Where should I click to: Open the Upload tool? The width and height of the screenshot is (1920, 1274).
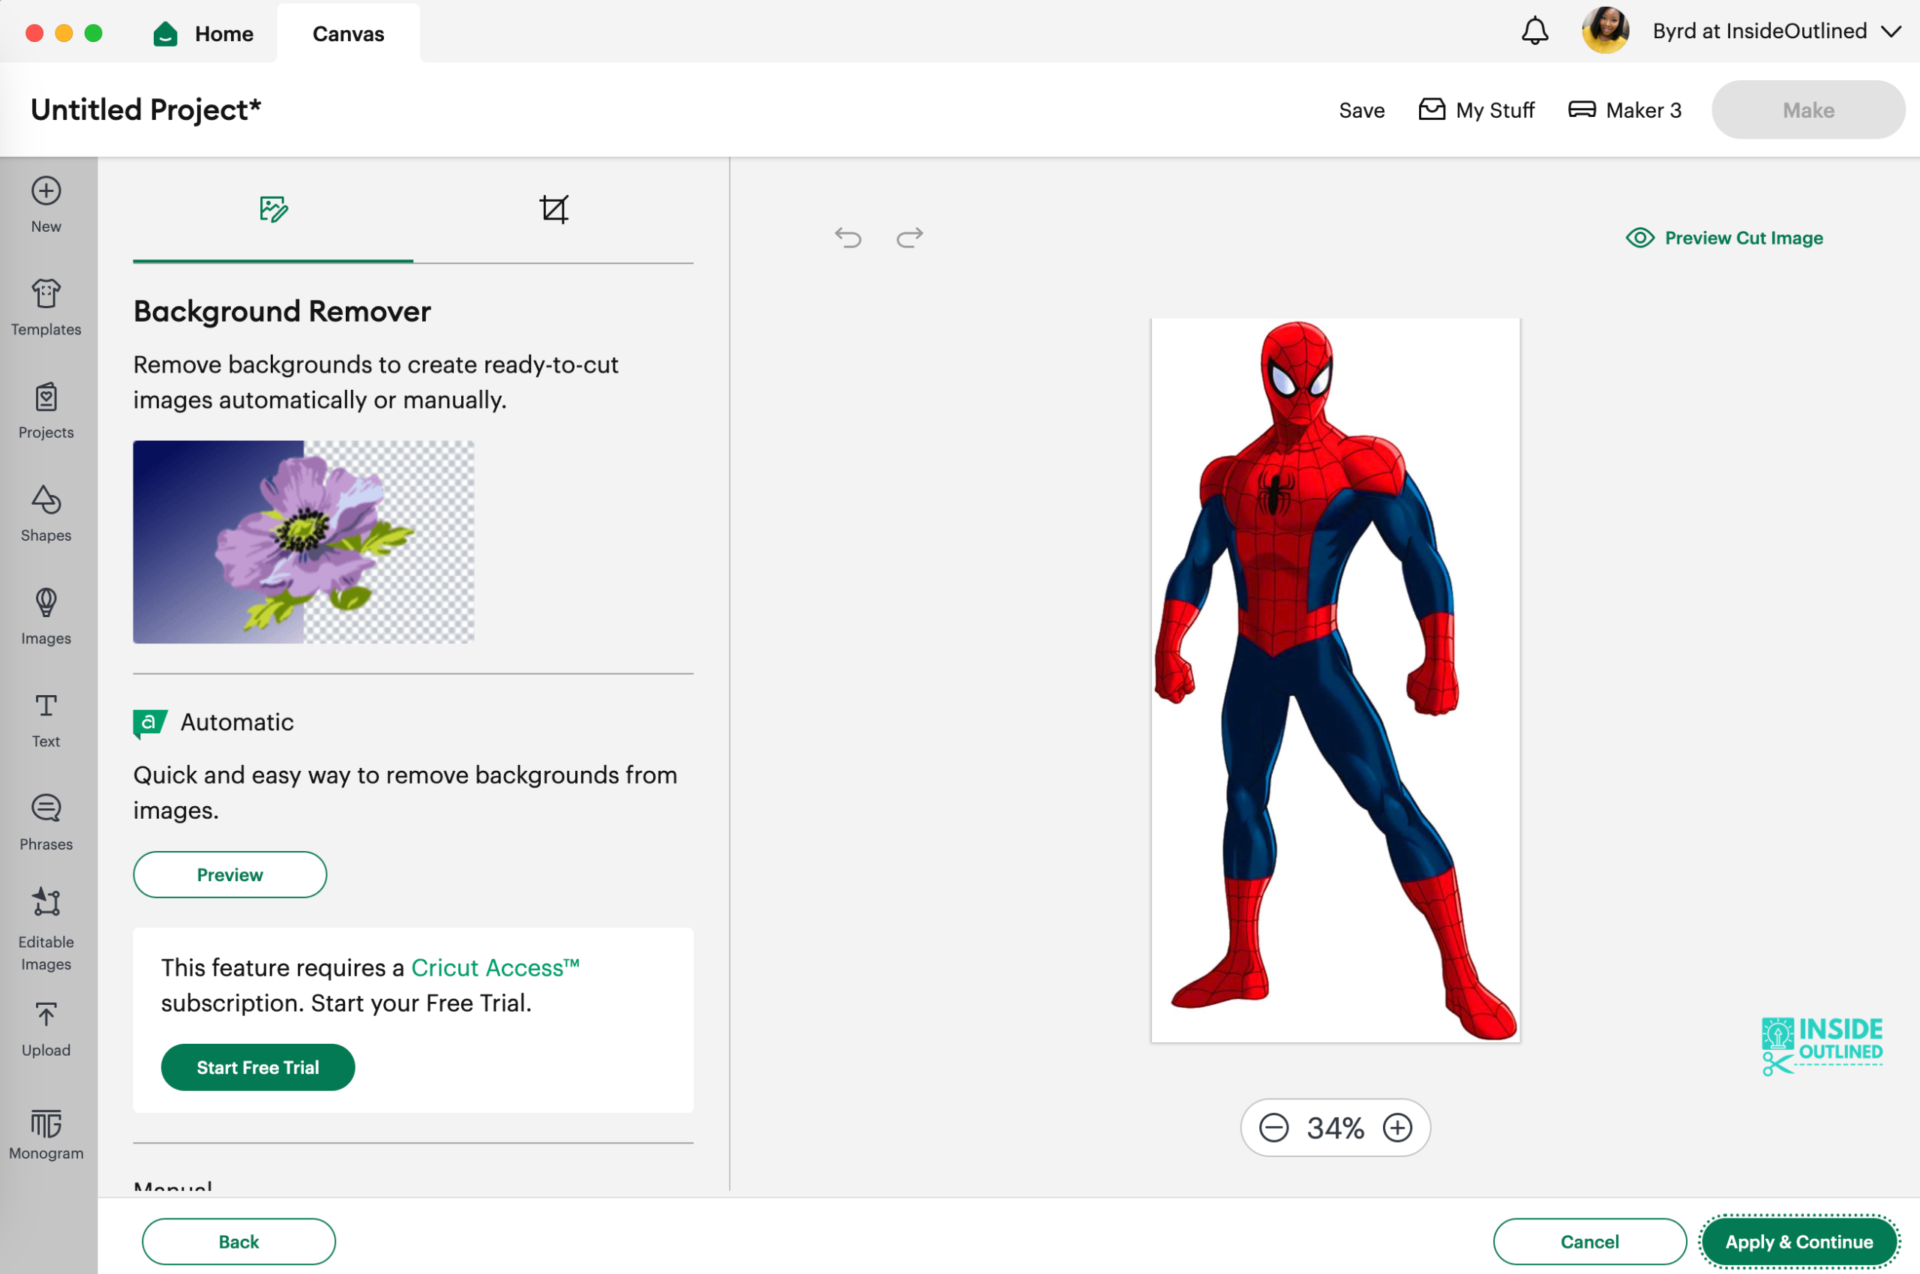pyautogui.click(x=45, y=1028)
